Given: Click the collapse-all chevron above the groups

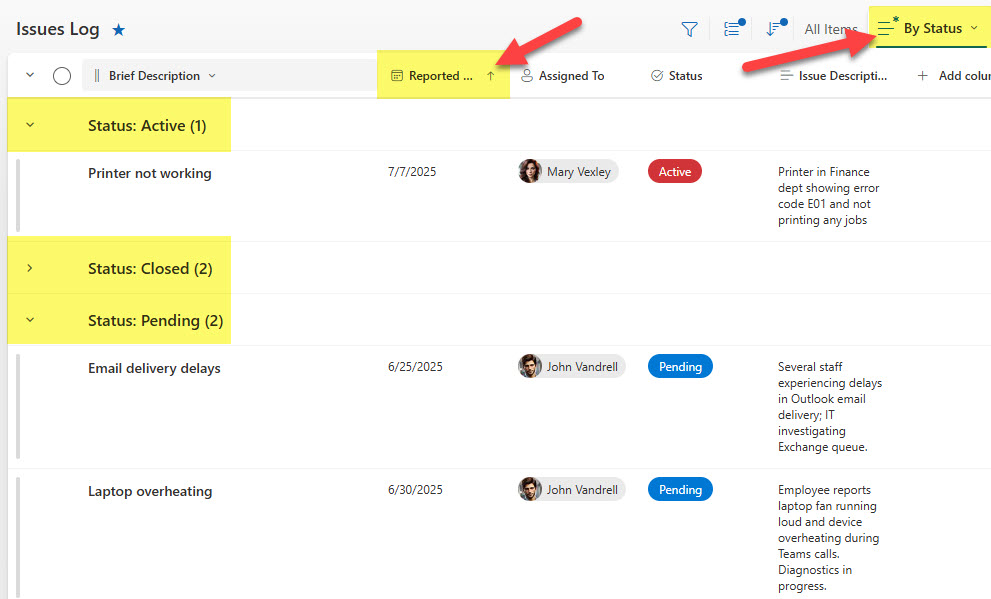Looking at the screenshot, I should 29,75.
